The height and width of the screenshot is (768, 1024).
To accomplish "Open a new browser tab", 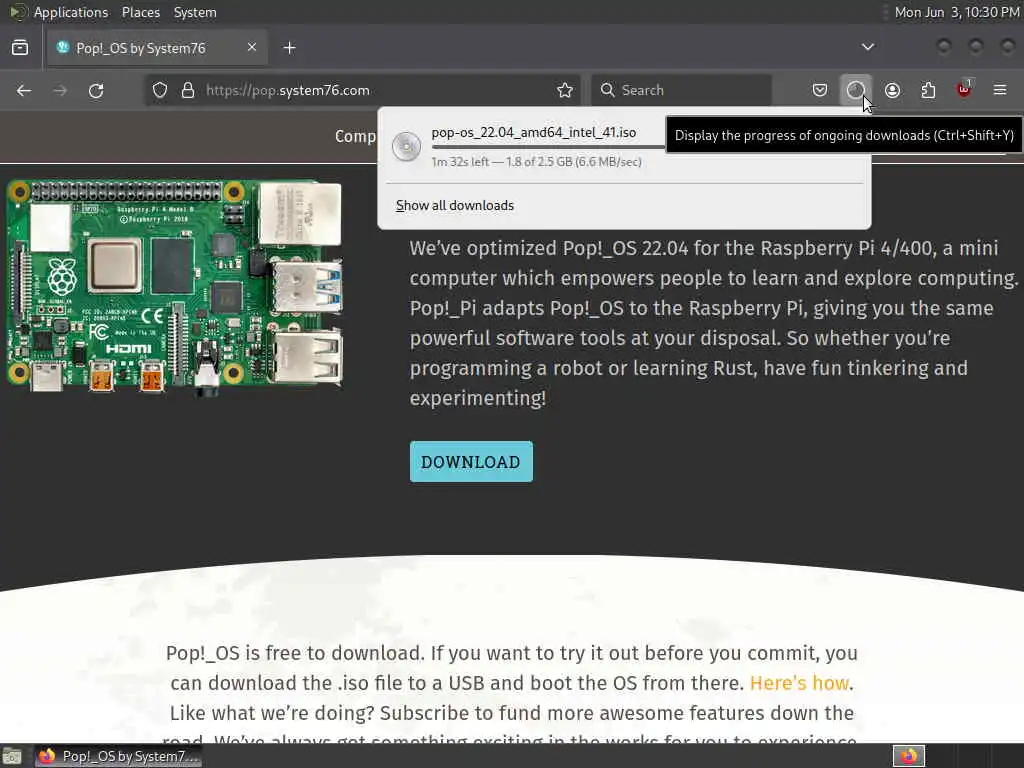I will pos(289,48).
